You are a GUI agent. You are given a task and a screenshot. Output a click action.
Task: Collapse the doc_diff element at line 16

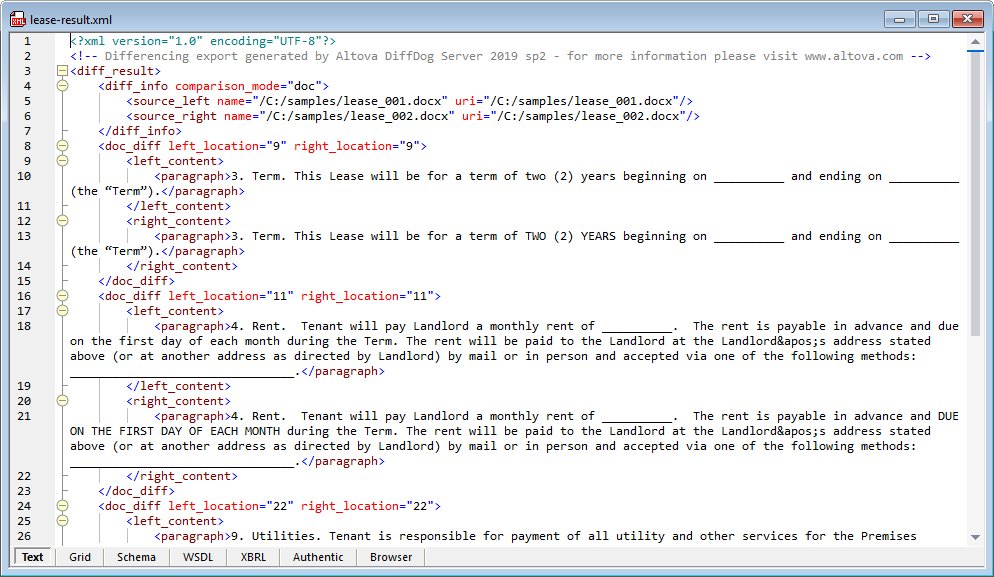point(61,296)
